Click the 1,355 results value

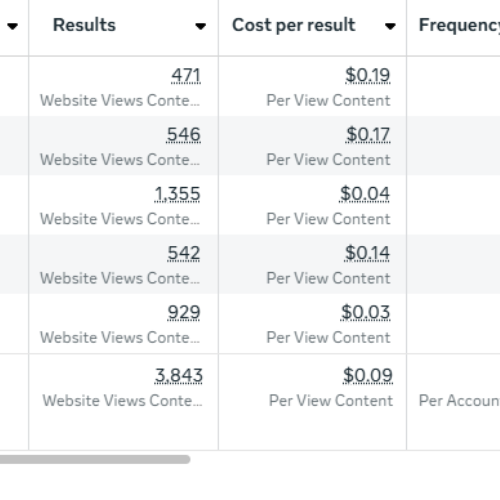[177, 194]
